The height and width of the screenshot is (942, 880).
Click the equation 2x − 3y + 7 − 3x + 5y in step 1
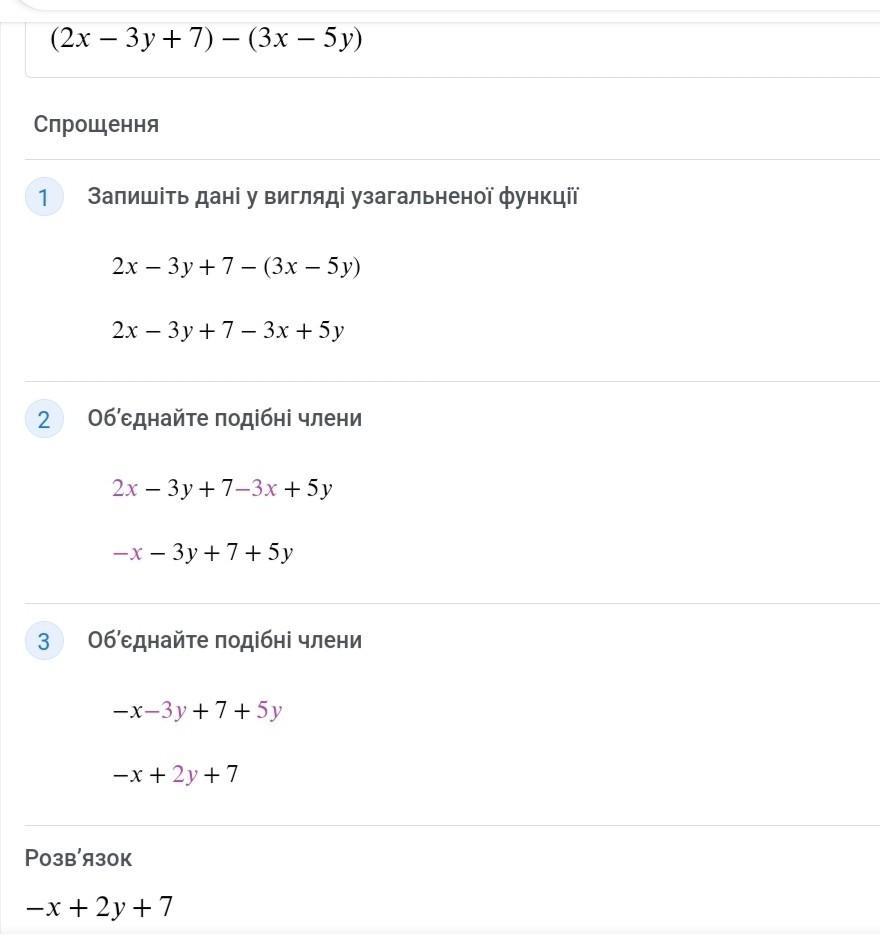coord(228,330)
